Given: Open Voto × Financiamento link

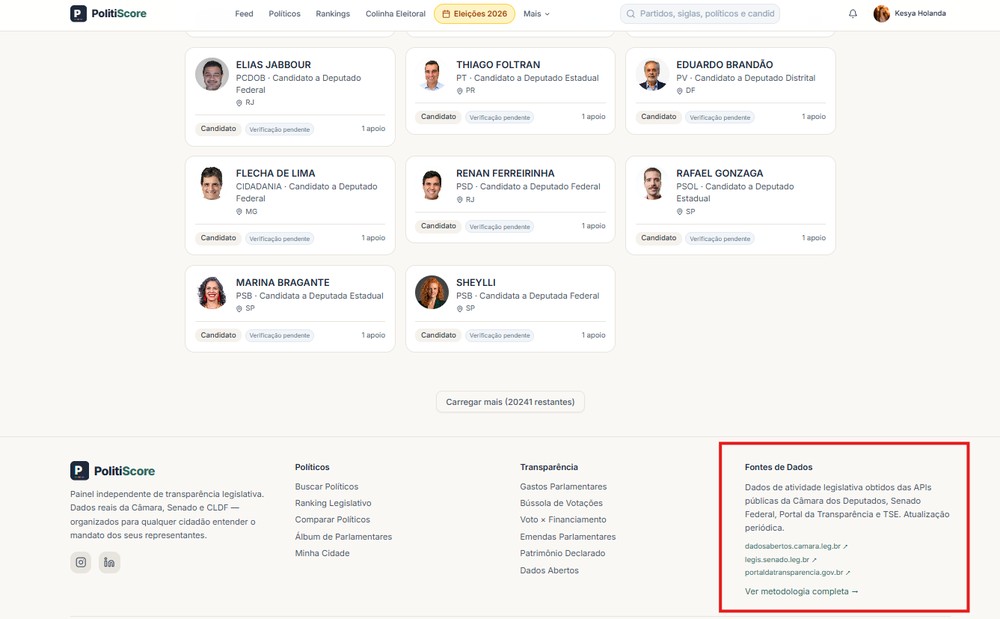Looking at the screenshot, I should click(563, 520).
